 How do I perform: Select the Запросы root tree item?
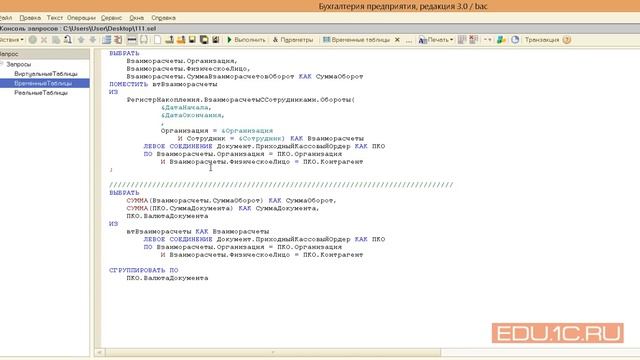(18, 64)
